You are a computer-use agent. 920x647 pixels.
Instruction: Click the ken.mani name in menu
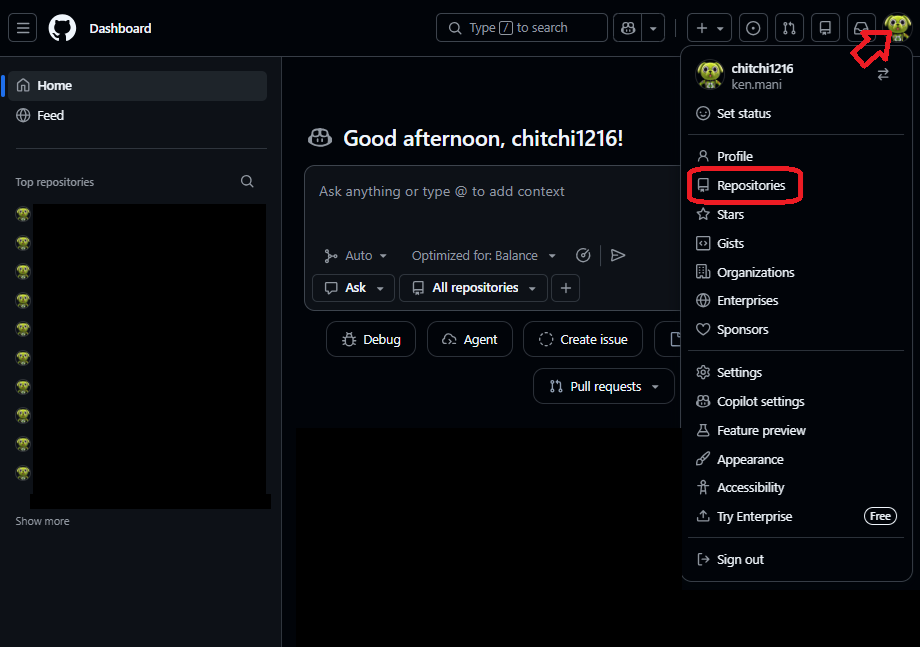(756, 84)
